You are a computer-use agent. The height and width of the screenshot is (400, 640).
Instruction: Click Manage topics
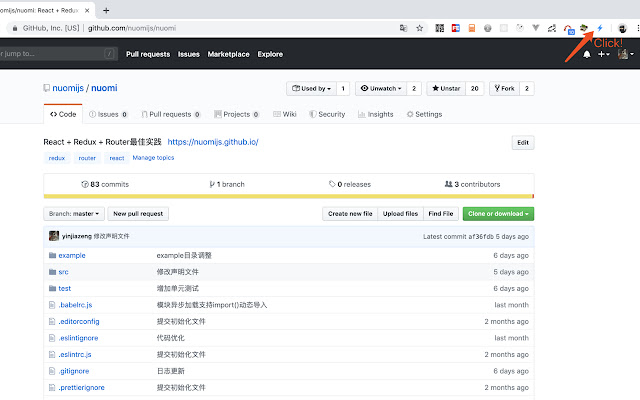(153, 158)
